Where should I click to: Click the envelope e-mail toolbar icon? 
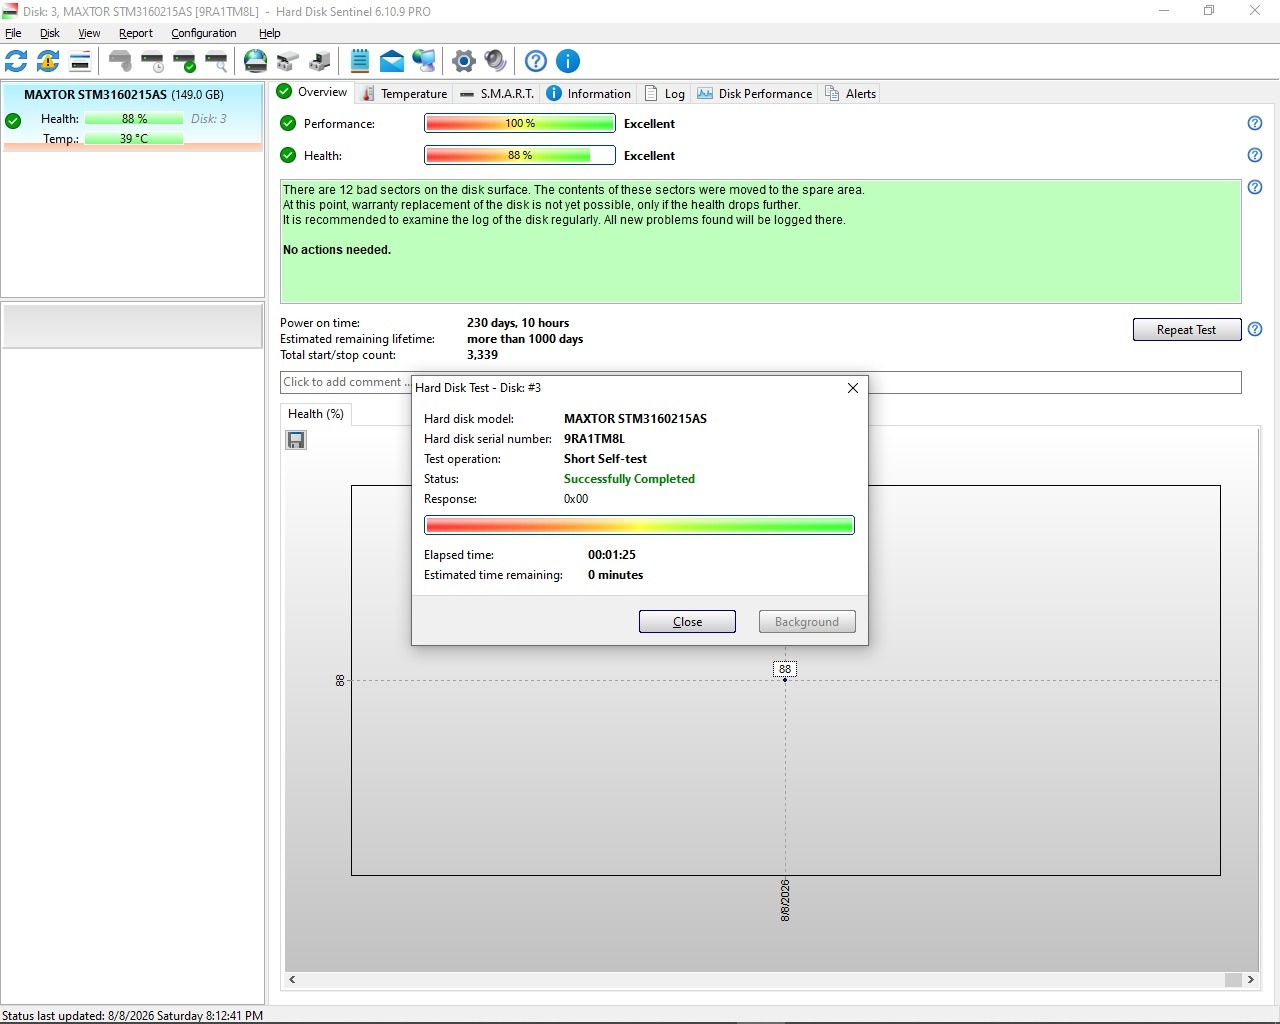[x=392, y=61]
